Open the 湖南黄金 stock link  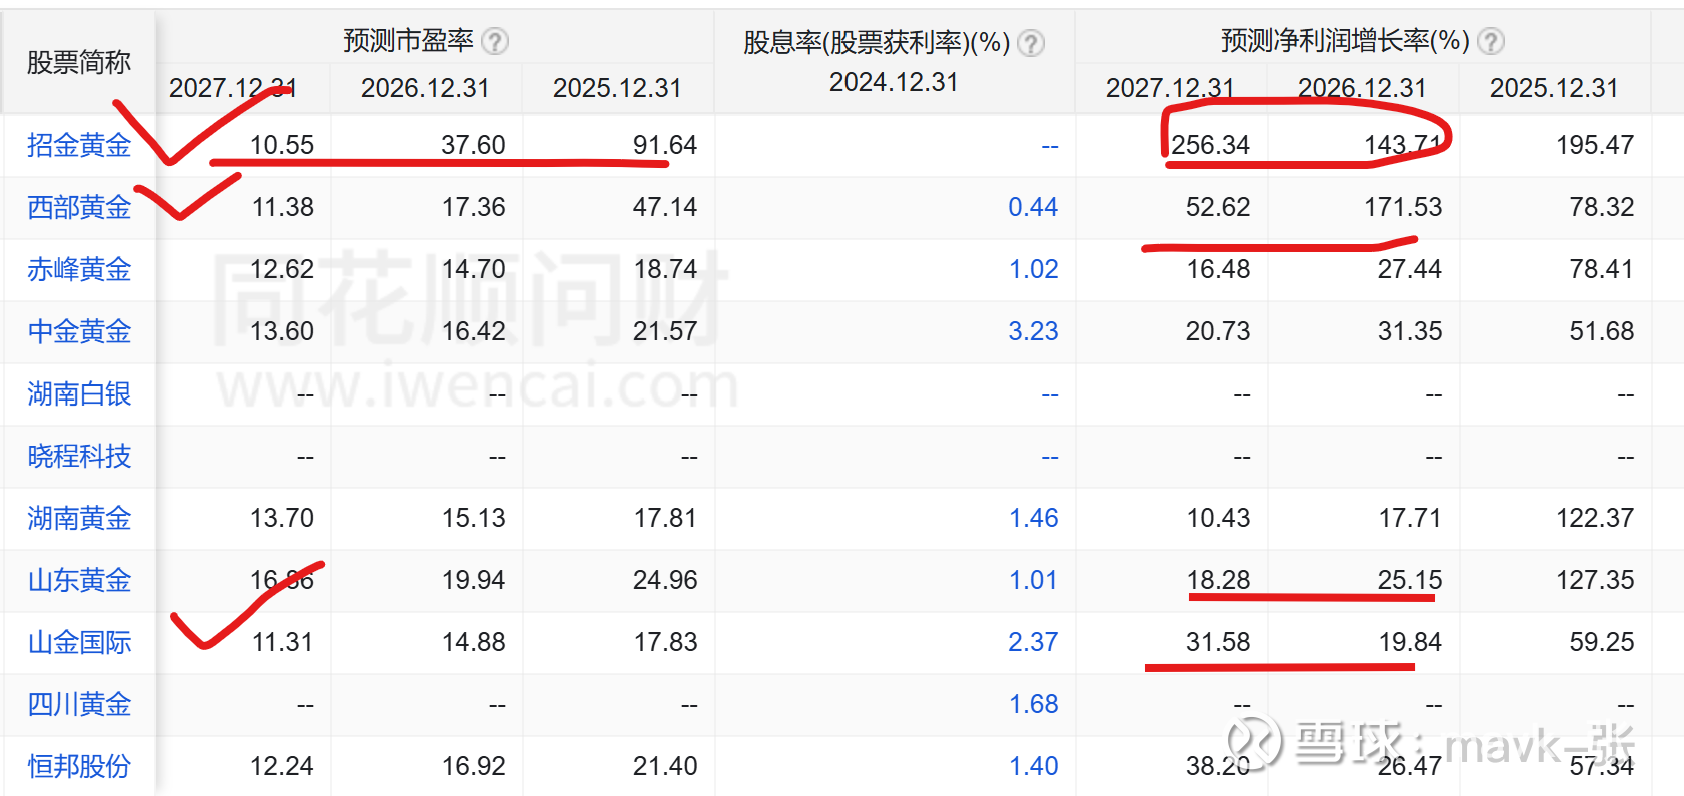click(x=79, y=518)
